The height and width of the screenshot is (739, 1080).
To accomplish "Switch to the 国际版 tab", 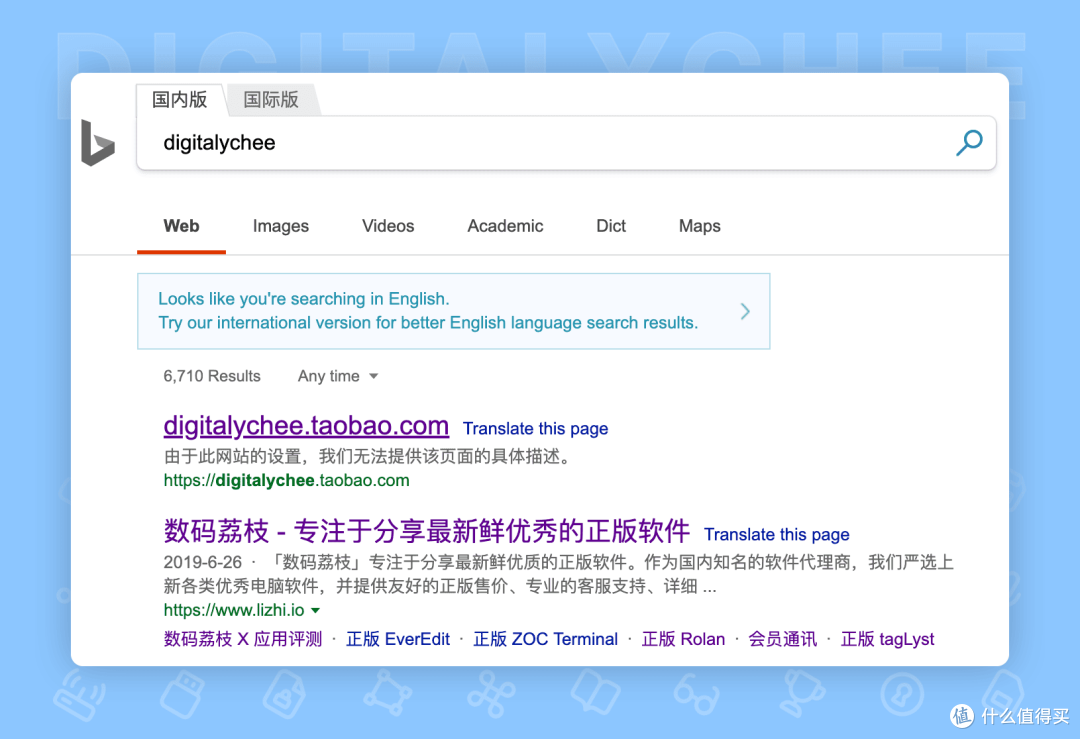I will (x=271, y=100).
